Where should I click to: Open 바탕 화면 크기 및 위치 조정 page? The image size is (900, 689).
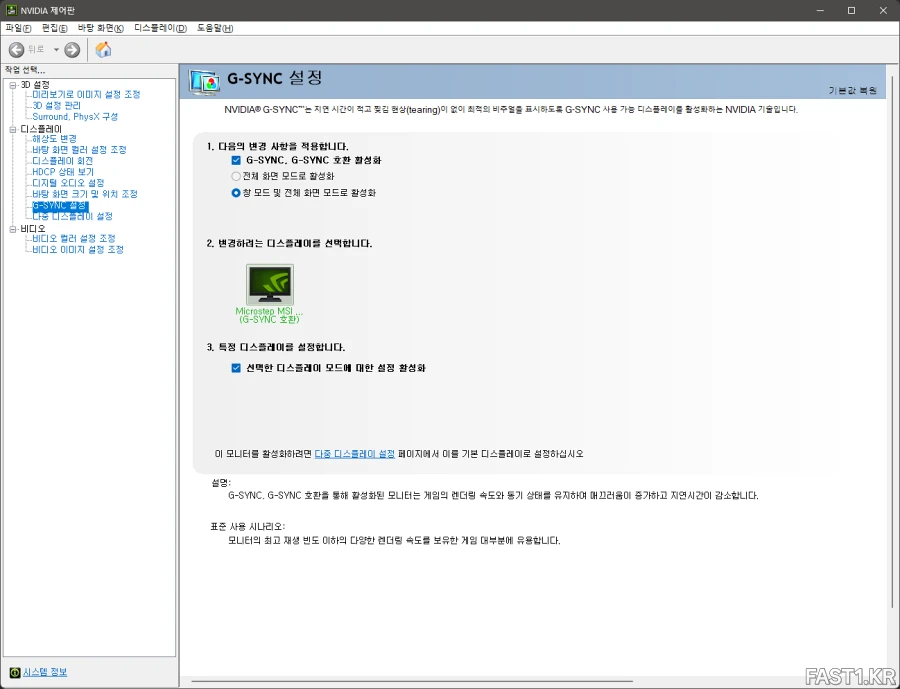click(85, 194)
